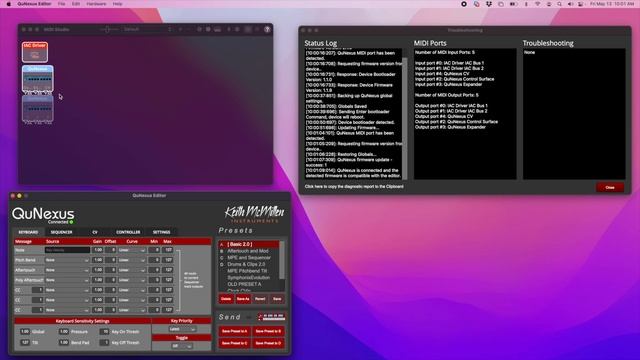Click the Save As preset button
The height and width of the screenshot is (360, 640).
tap(243, 299)
